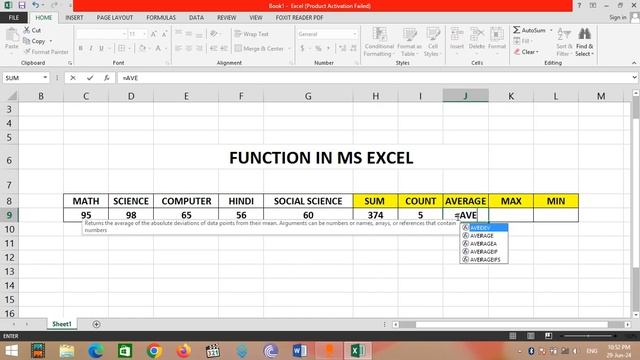Viewport: 640px width, 360px height.
Task: Open Windows Start button
Action: tap(11, 351)
